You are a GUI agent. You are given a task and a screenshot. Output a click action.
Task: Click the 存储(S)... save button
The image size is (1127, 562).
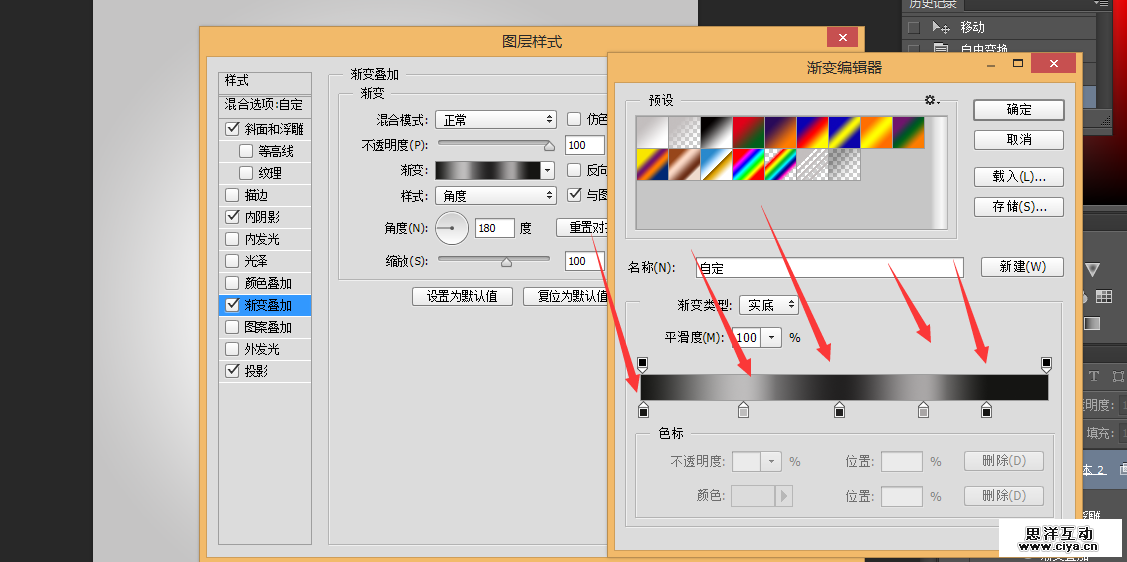click(1019, 206)
